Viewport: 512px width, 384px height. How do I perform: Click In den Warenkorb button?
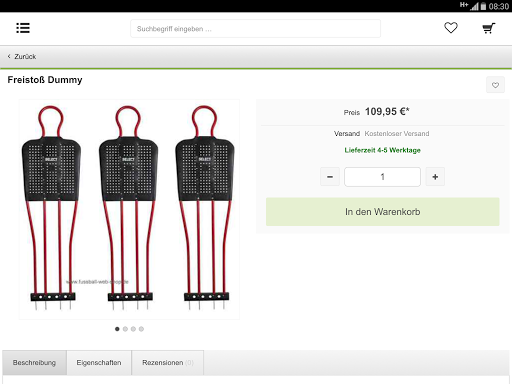click(383, 212)
